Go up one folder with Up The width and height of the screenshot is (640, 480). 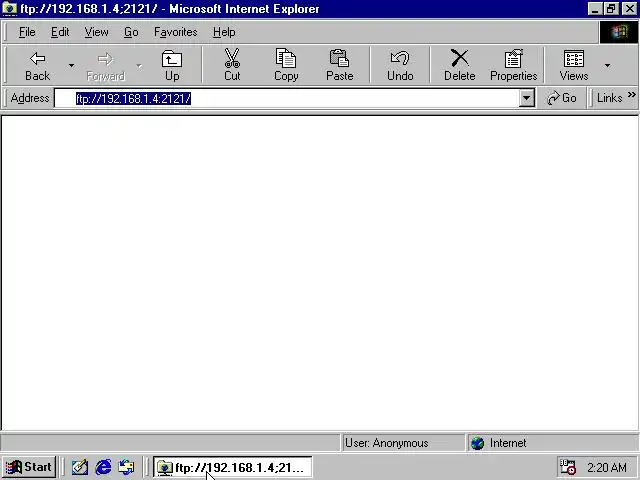(x=172, y=65)
